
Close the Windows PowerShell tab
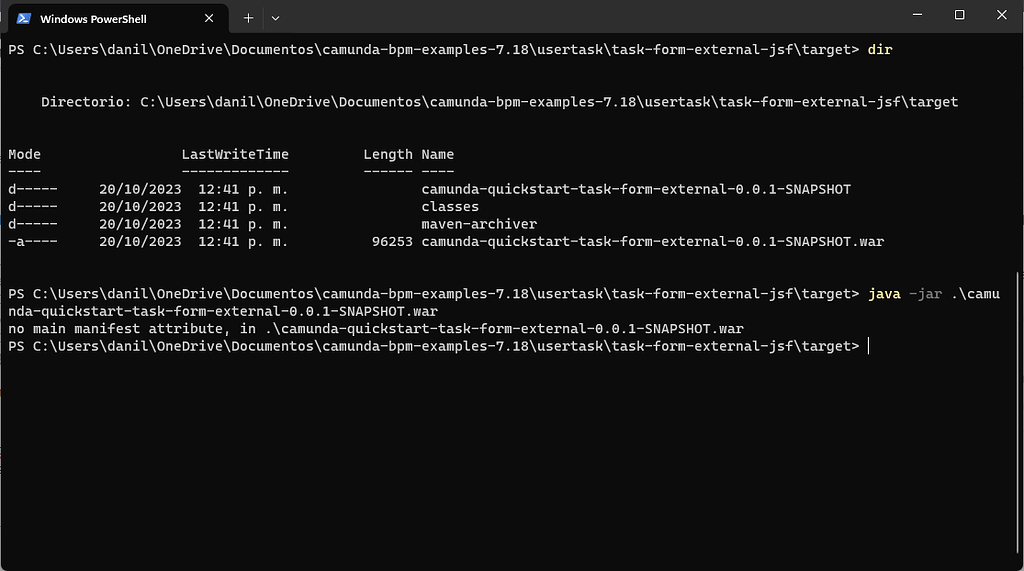click(209, 18)
